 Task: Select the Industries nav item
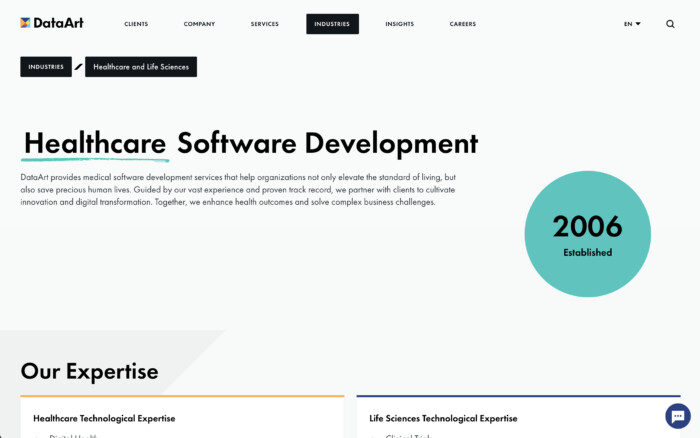[x=332, y=24]
